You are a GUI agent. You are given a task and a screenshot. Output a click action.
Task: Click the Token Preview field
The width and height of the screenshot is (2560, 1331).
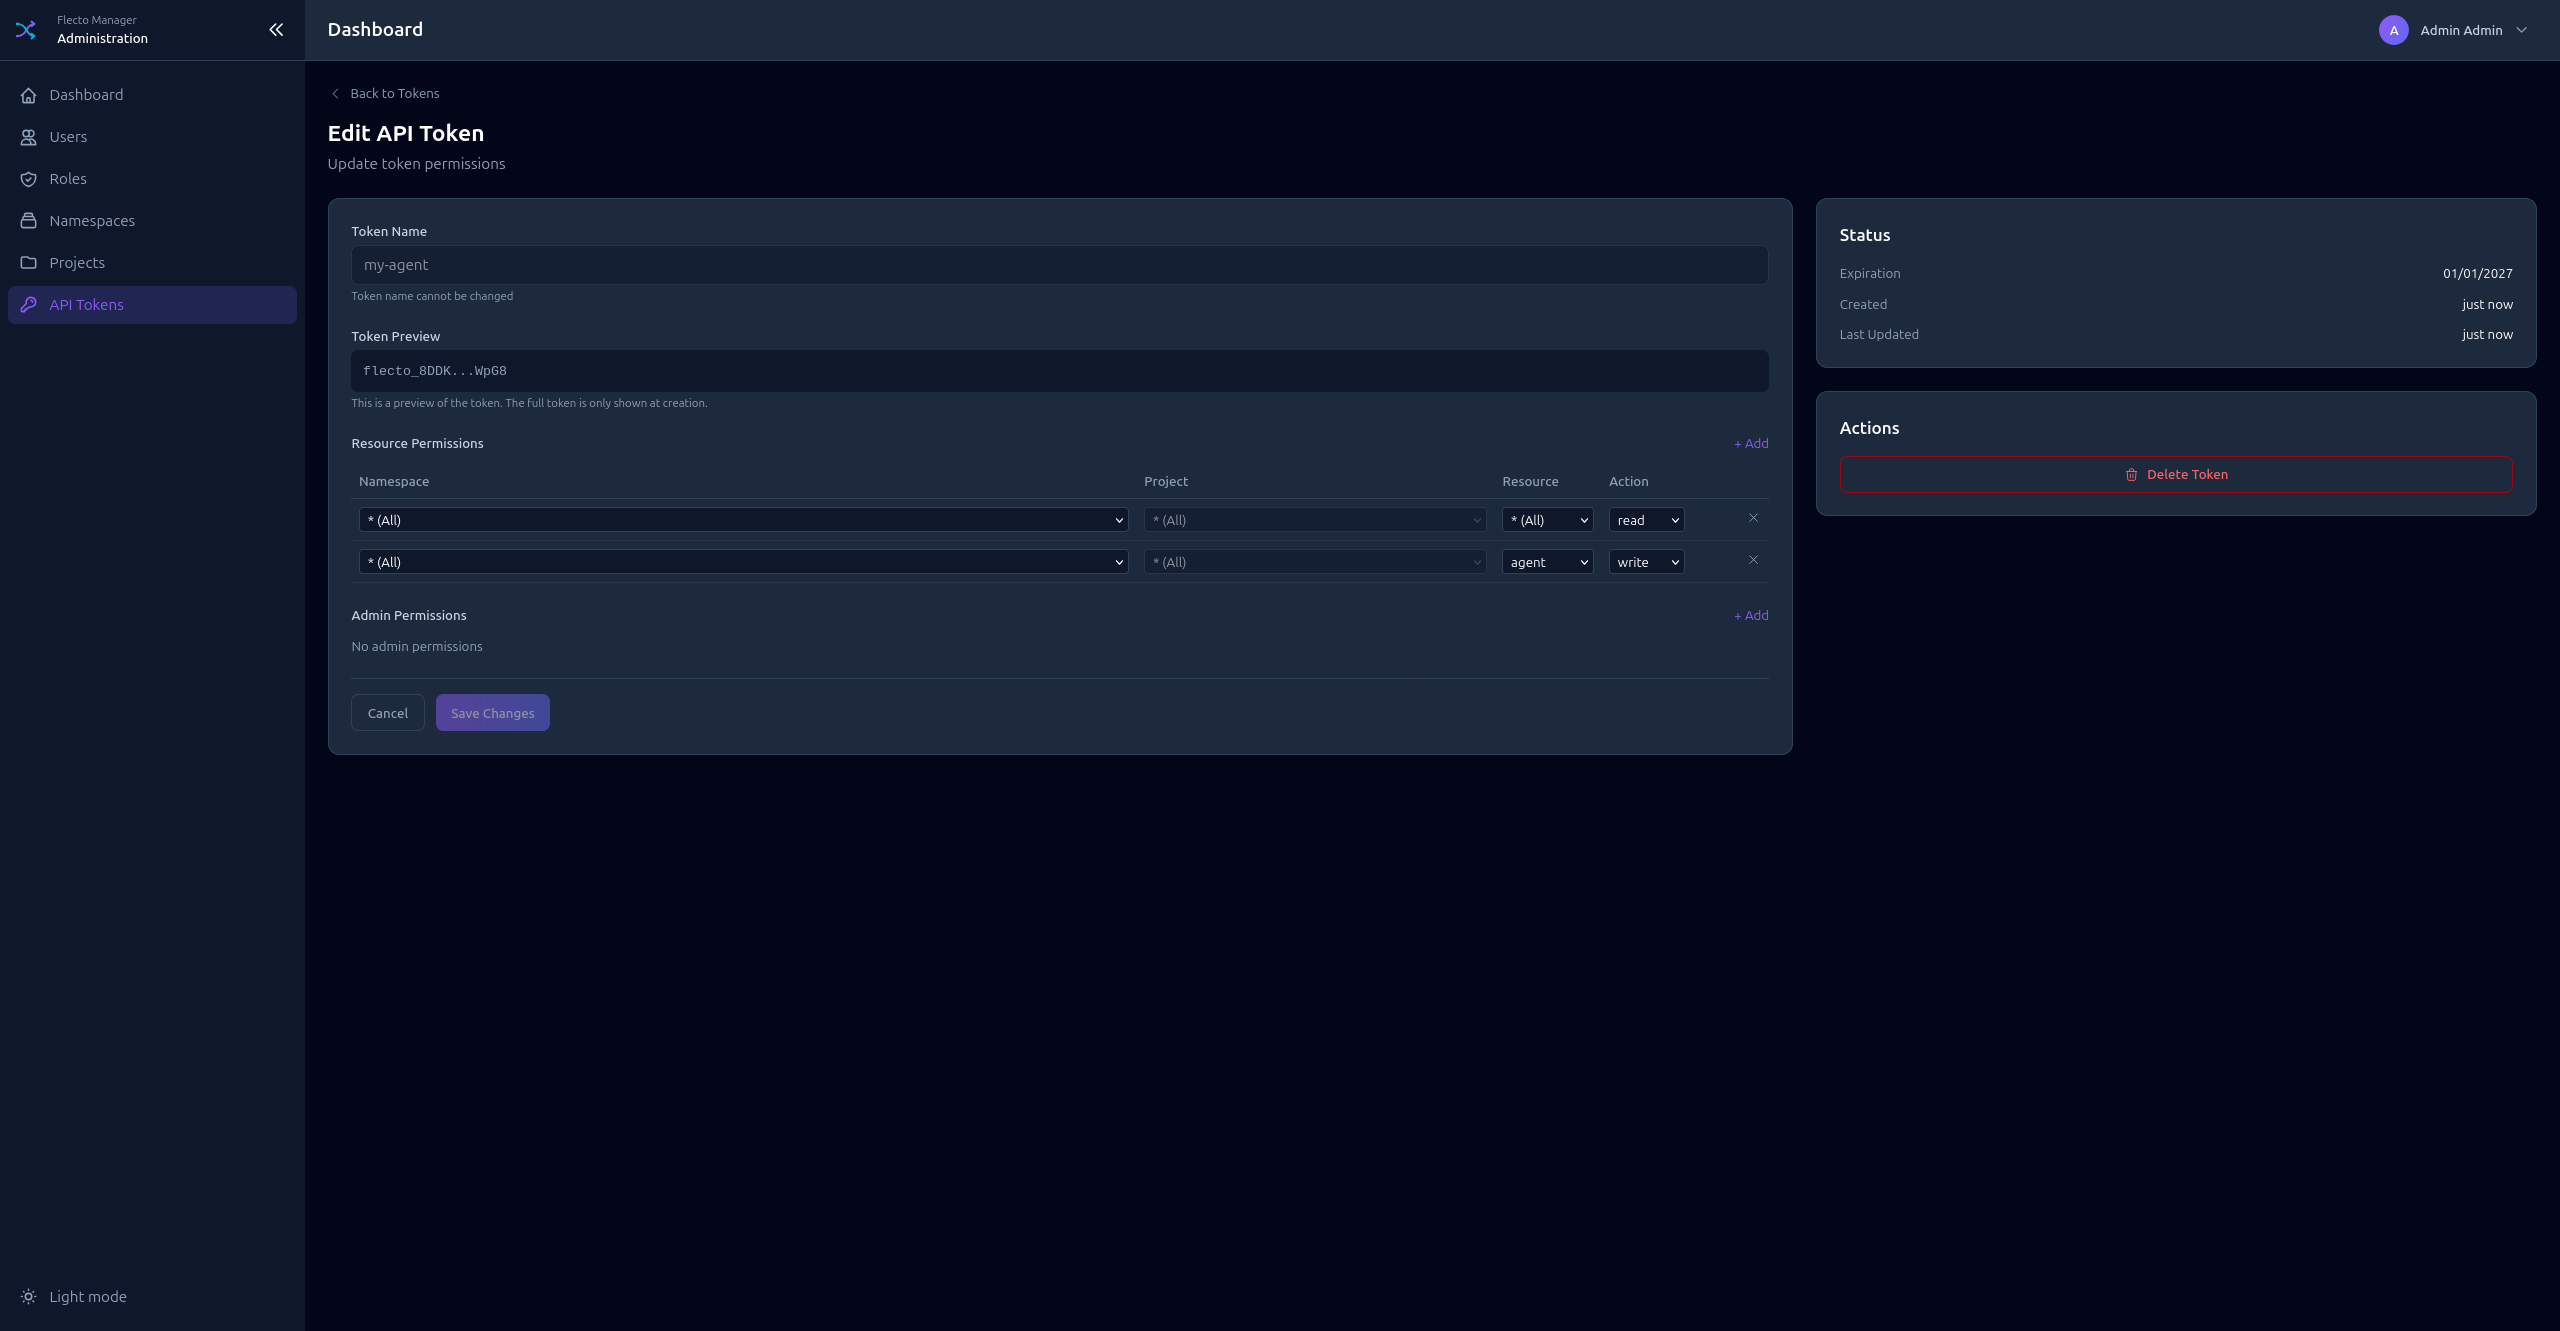(x=1059, y=370)
